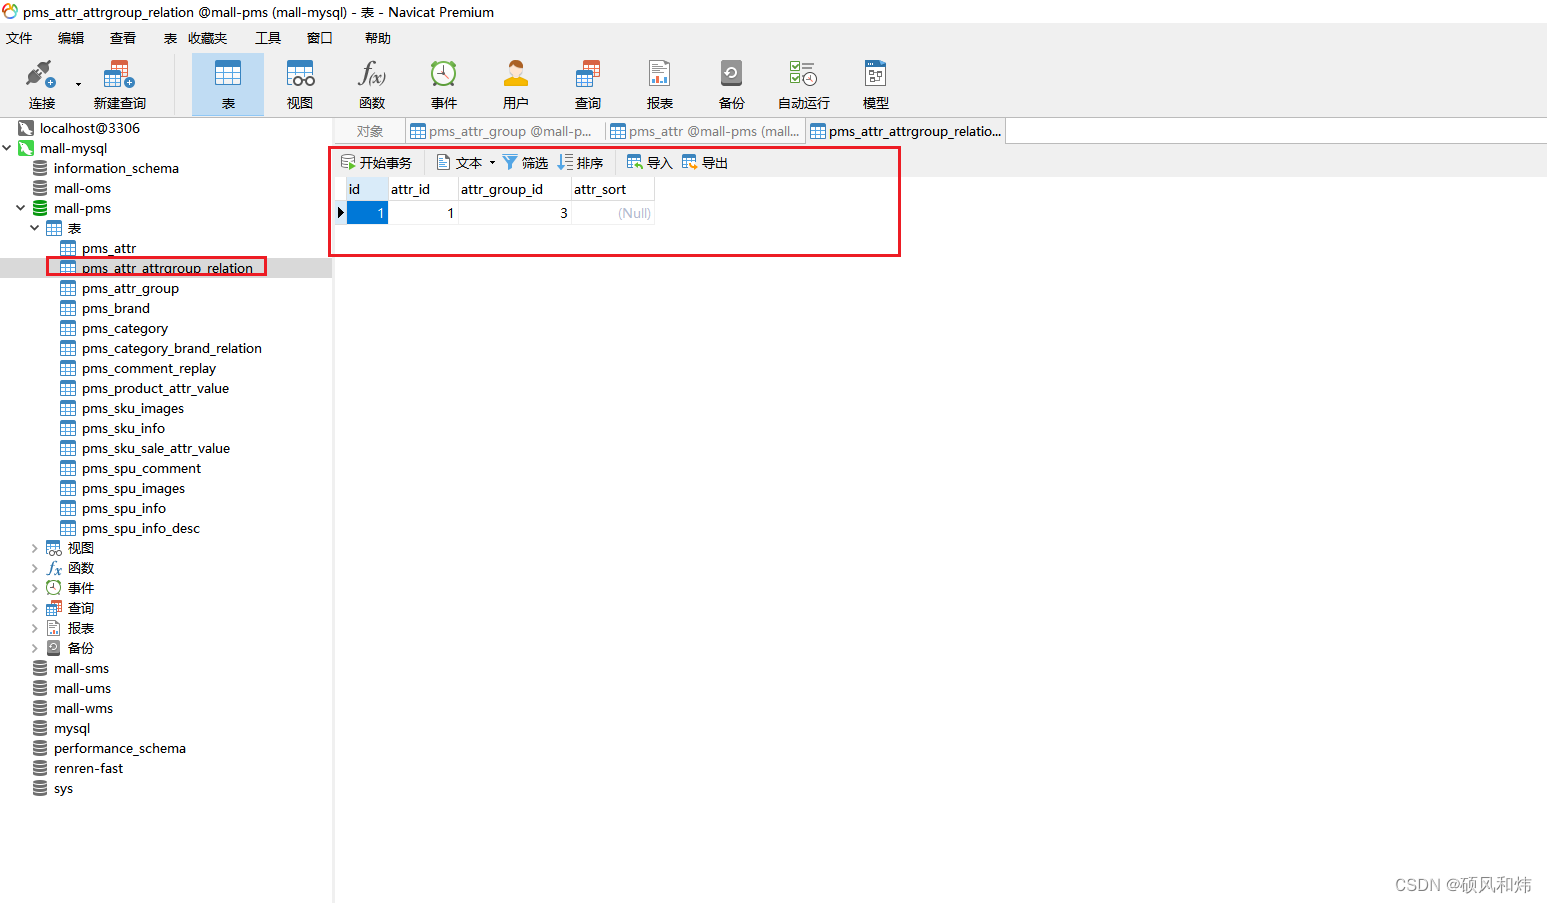Screen dimensions: 1547x903
Task: Click the 导出 export button
Action: point(705,162)
